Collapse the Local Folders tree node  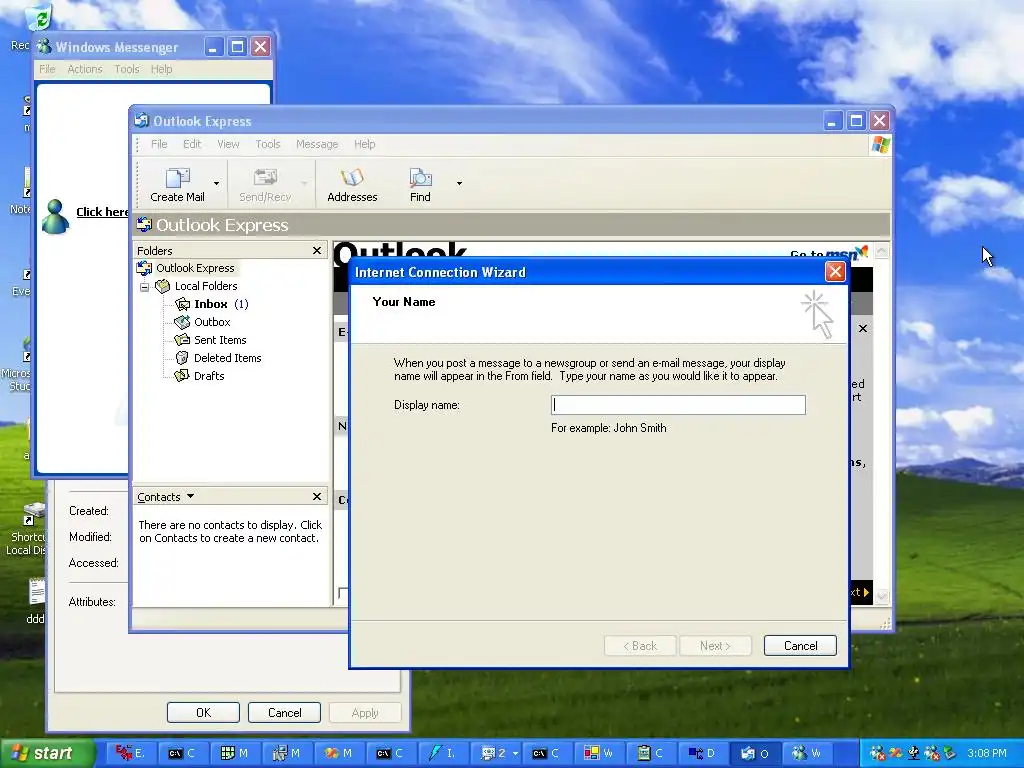coord(144,287)
